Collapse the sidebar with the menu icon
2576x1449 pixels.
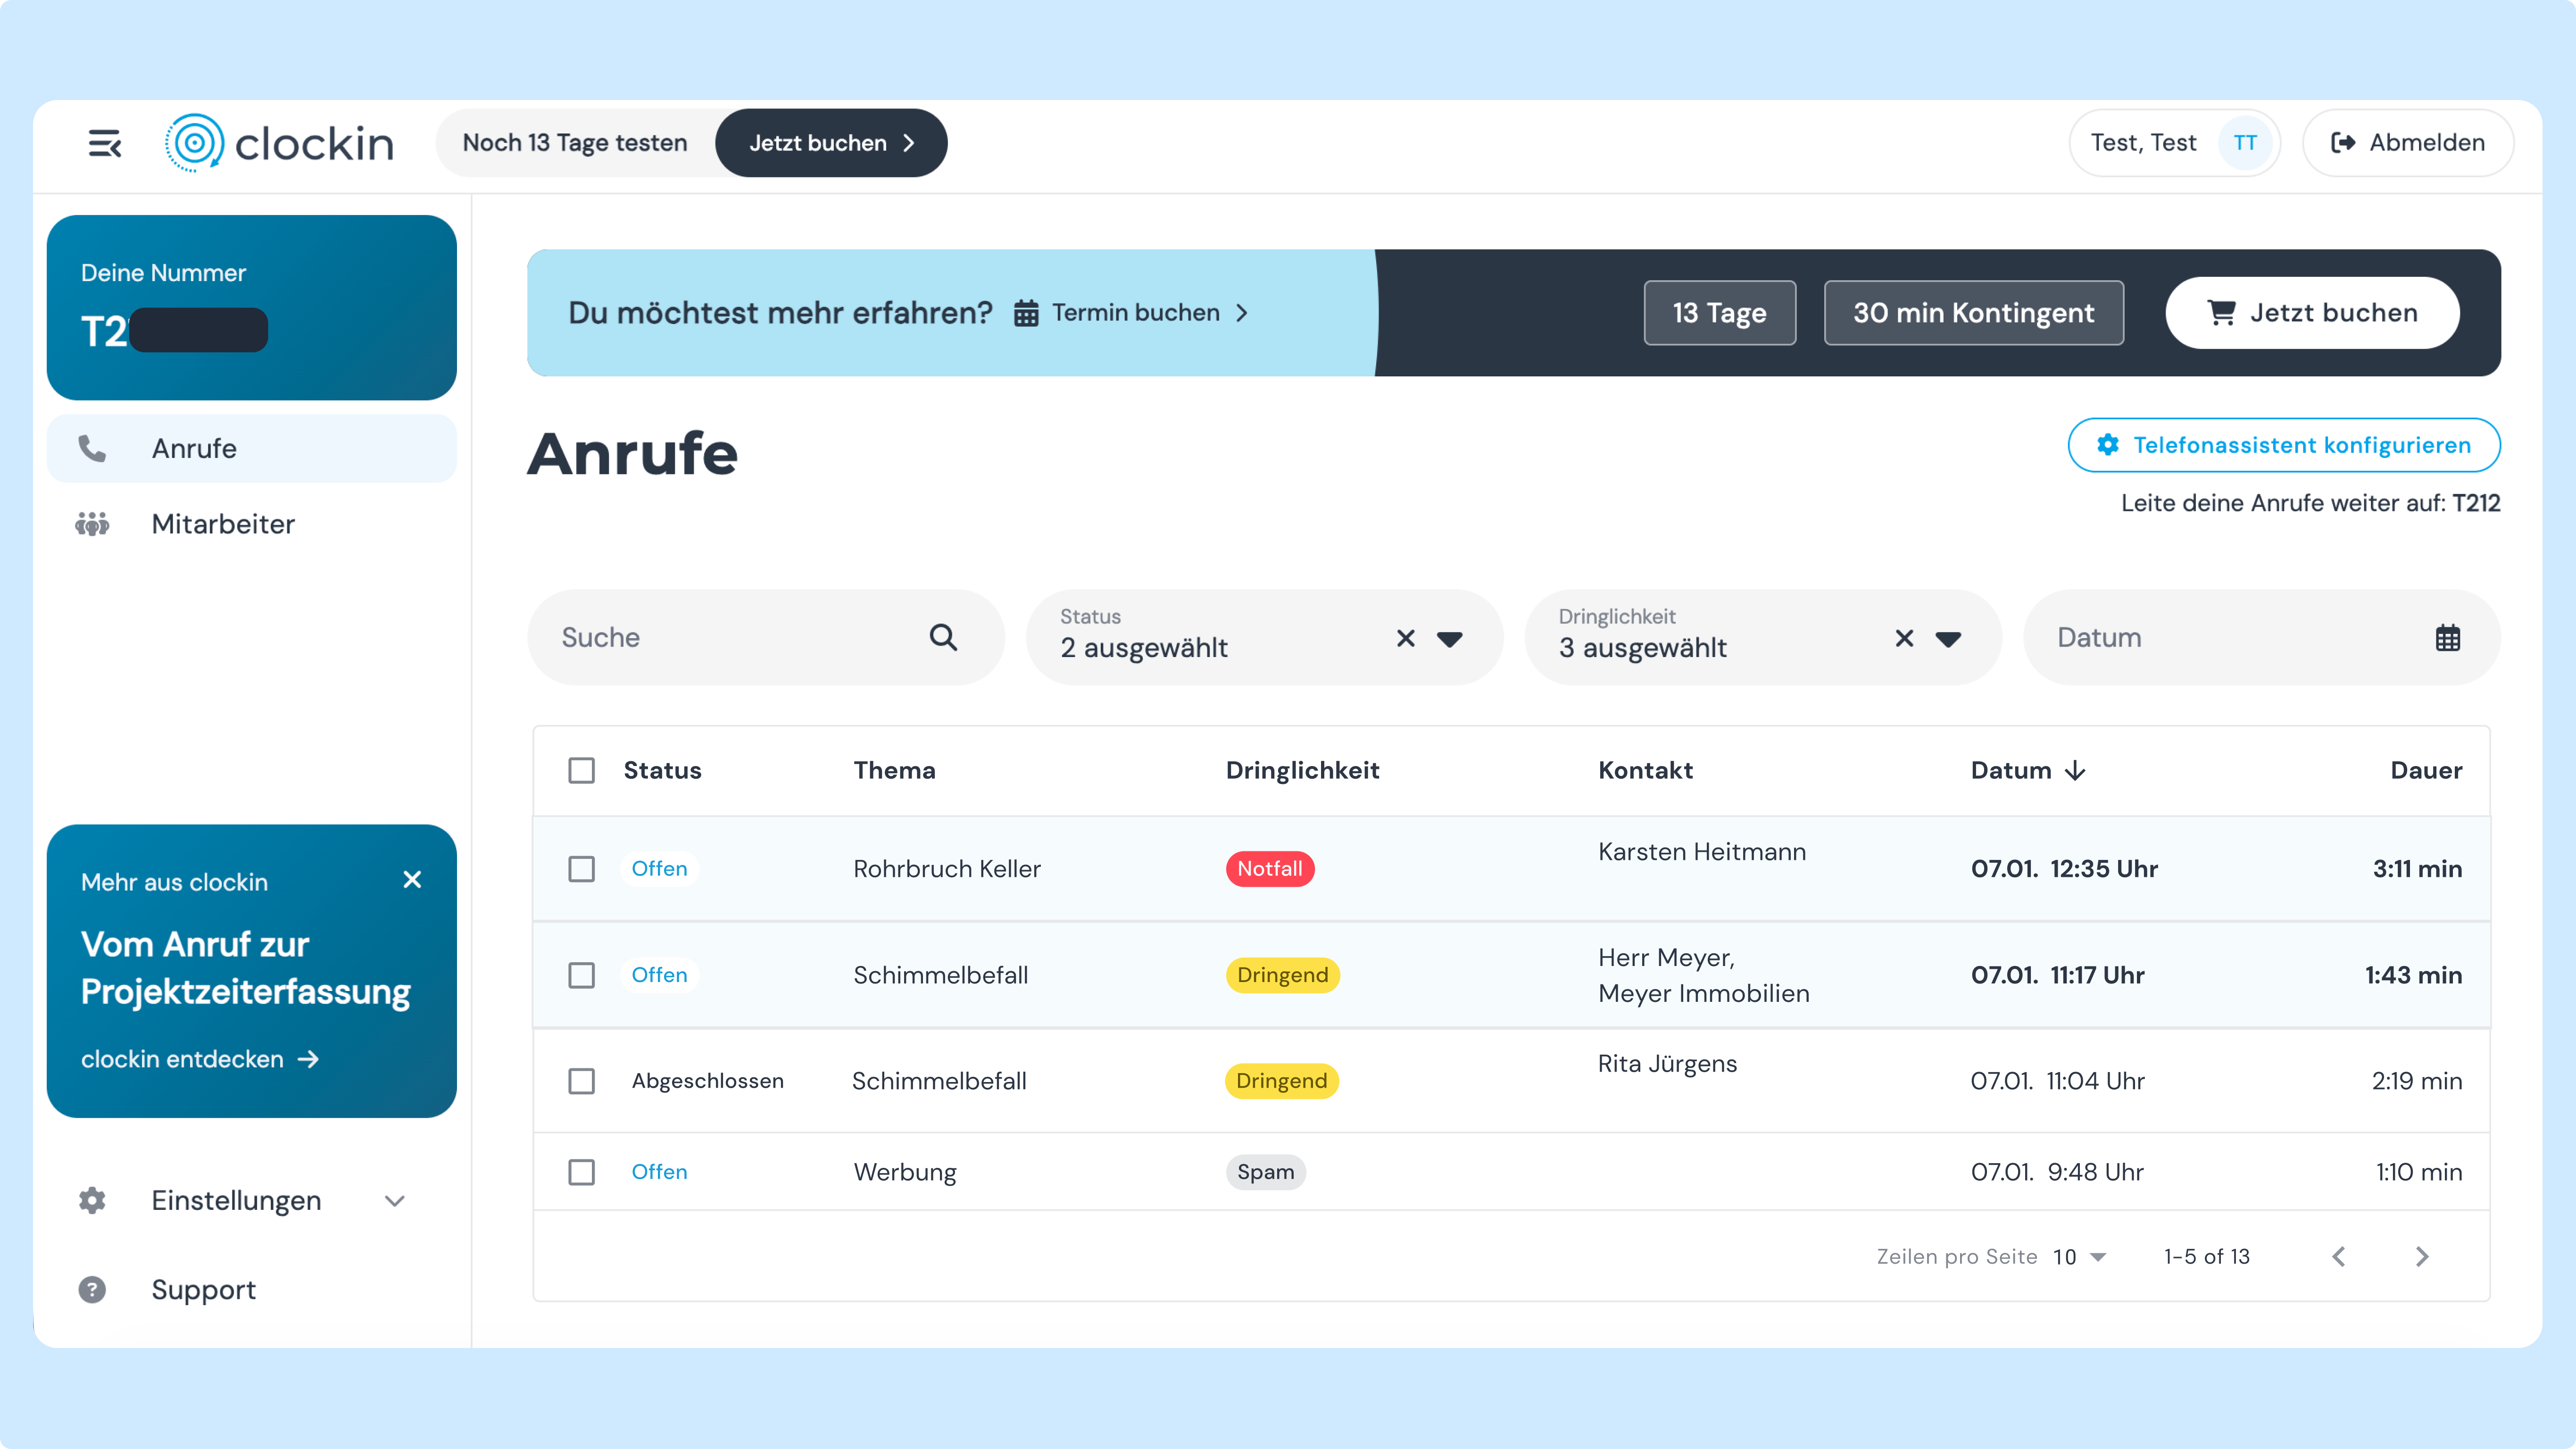(104, 143)
